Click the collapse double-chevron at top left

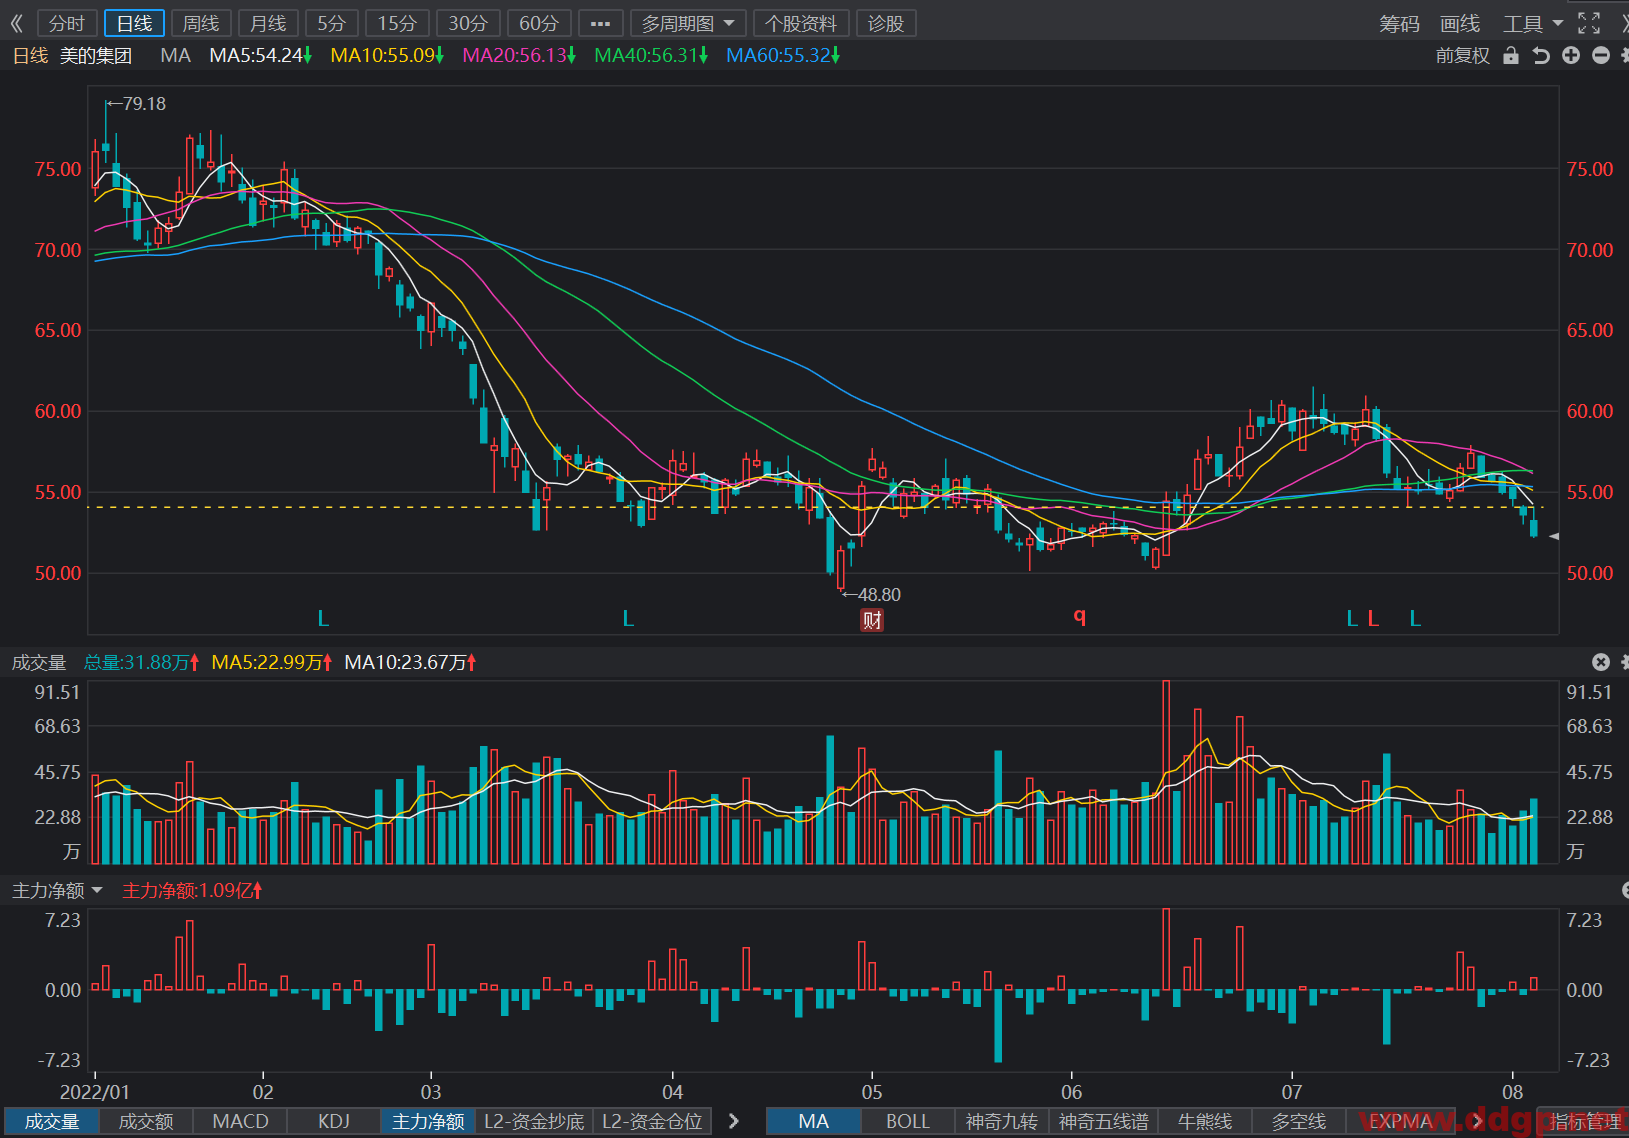pyautogui.click(x=16, y=23)
